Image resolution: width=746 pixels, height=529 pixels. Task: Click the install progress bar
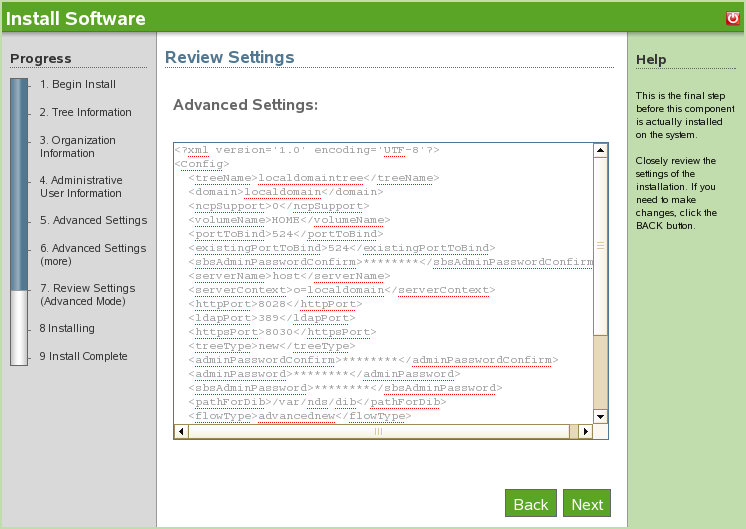pos(19,222)
